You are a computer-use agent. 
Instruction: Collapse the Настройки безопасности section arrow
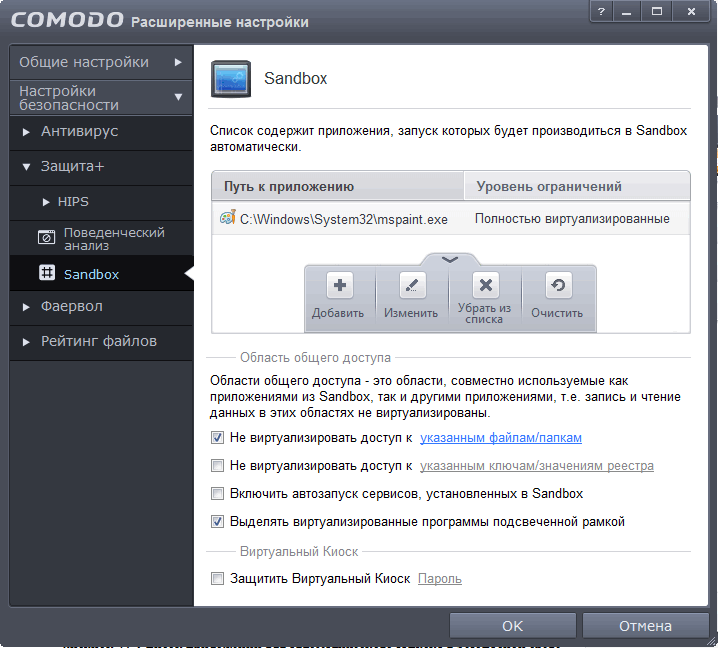[179, 97]
